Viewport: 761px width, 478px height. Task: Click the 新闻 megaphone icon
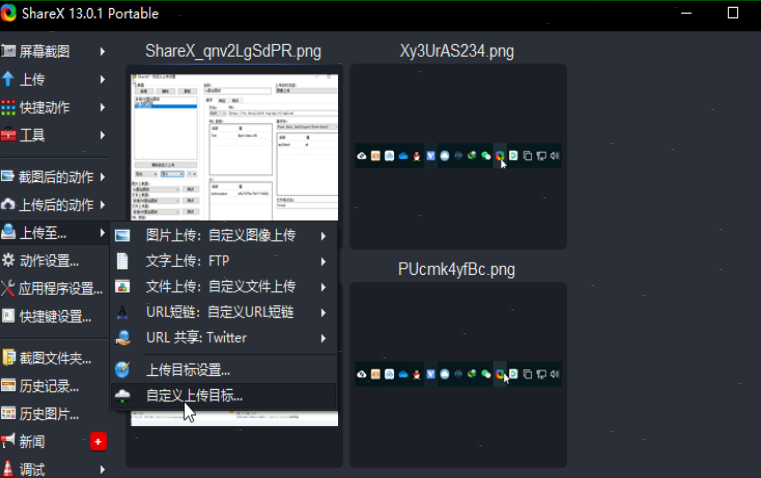click(8, 441)
